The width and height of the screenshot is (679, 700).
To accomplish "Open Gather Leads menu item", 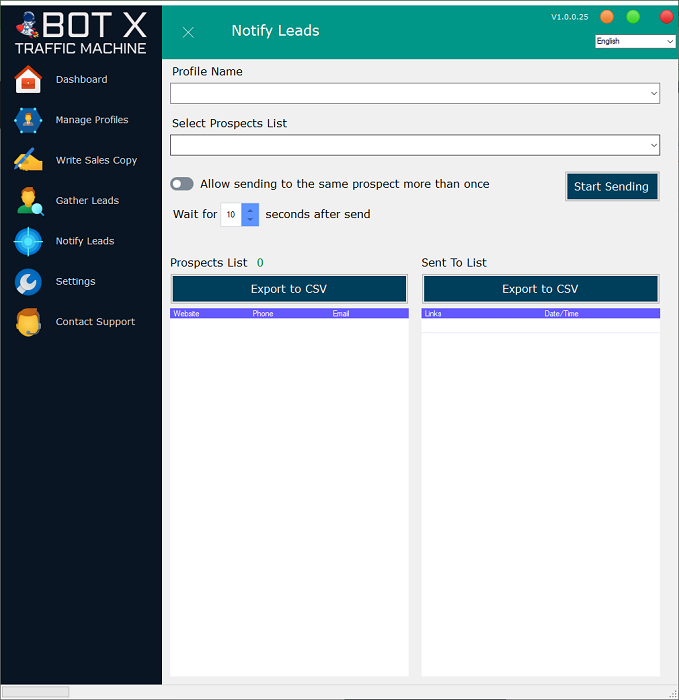I will (87, 200).
